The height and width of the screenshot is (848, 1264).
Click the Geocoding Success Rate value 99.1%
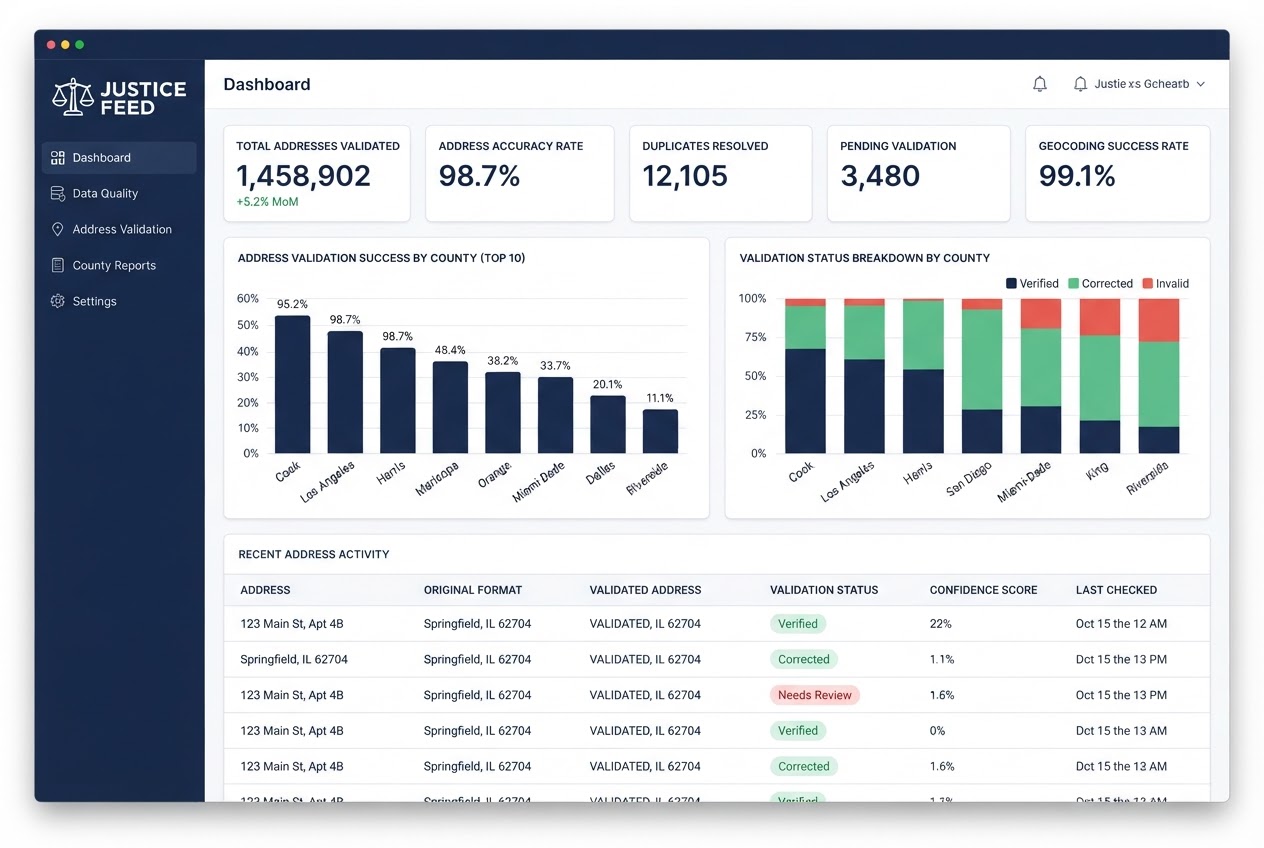point(1077,176)
